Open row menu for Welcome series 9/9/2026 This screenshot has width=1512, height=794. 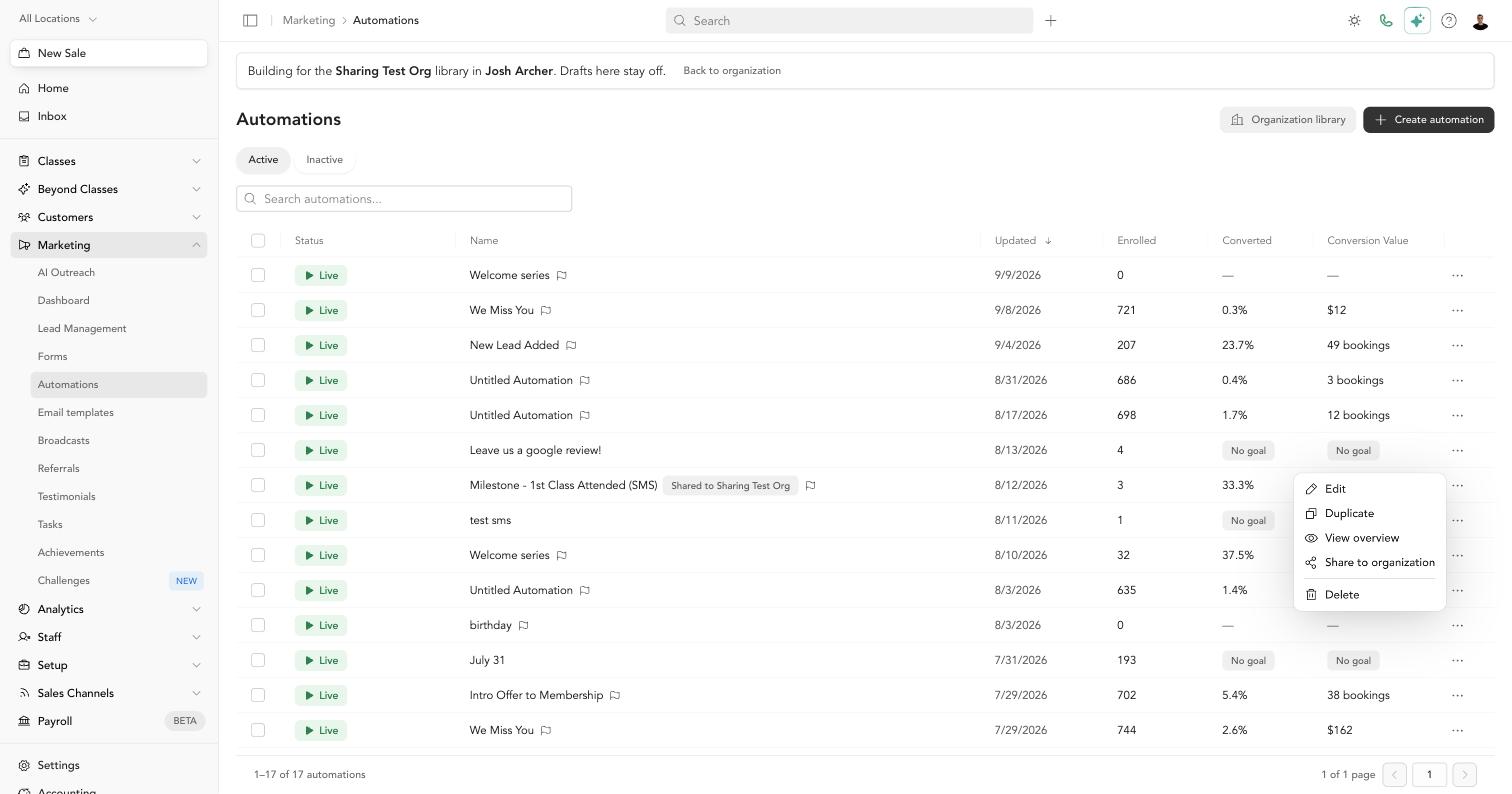click(x=1457, y=275)
